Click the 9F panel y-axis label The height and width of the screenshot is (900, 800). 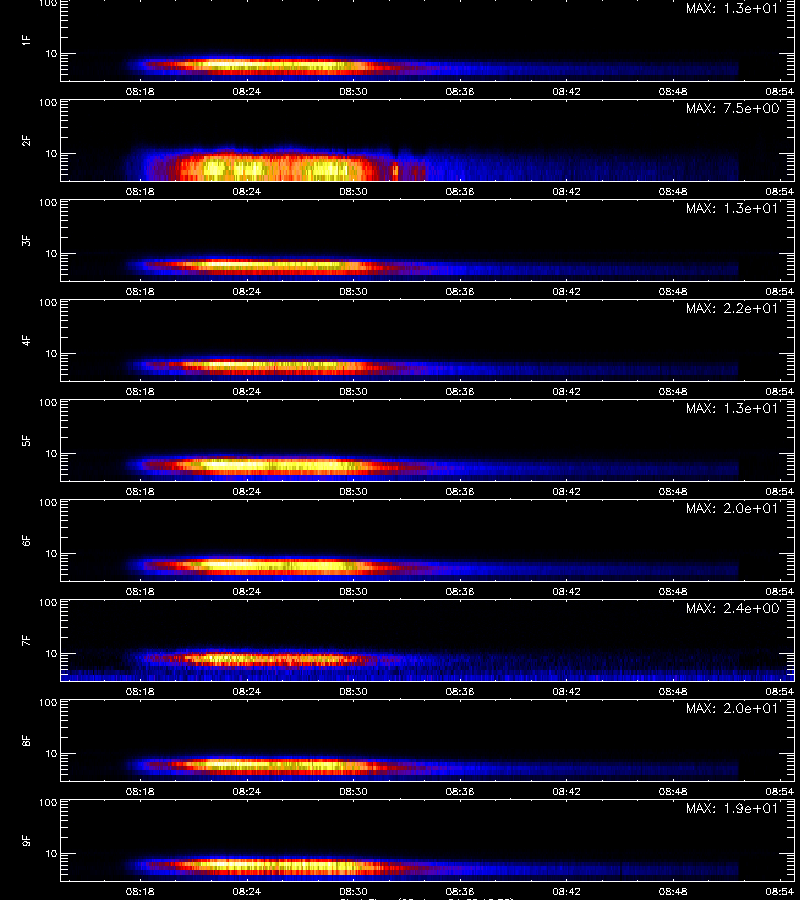26,841
